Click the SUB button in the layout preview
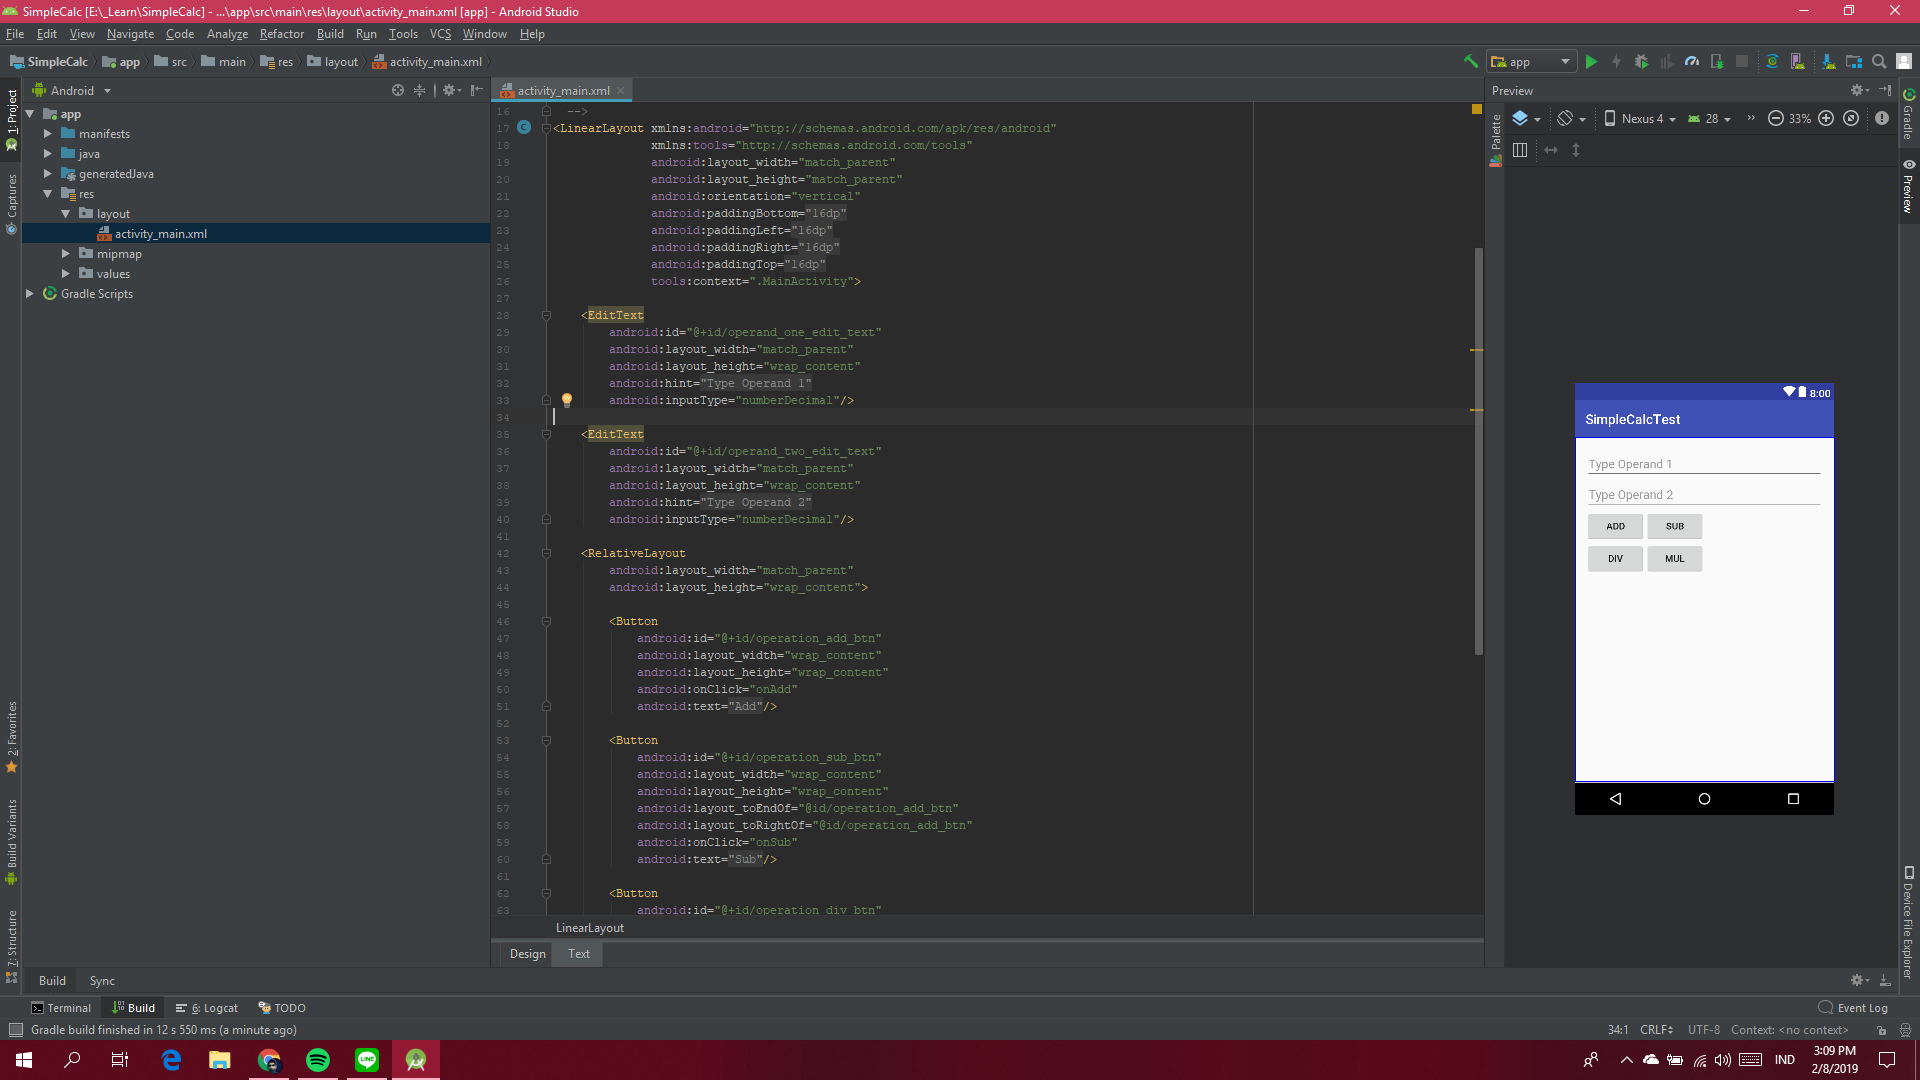The height and width of the screenshot is (1080, 1920). (1674, 526)
